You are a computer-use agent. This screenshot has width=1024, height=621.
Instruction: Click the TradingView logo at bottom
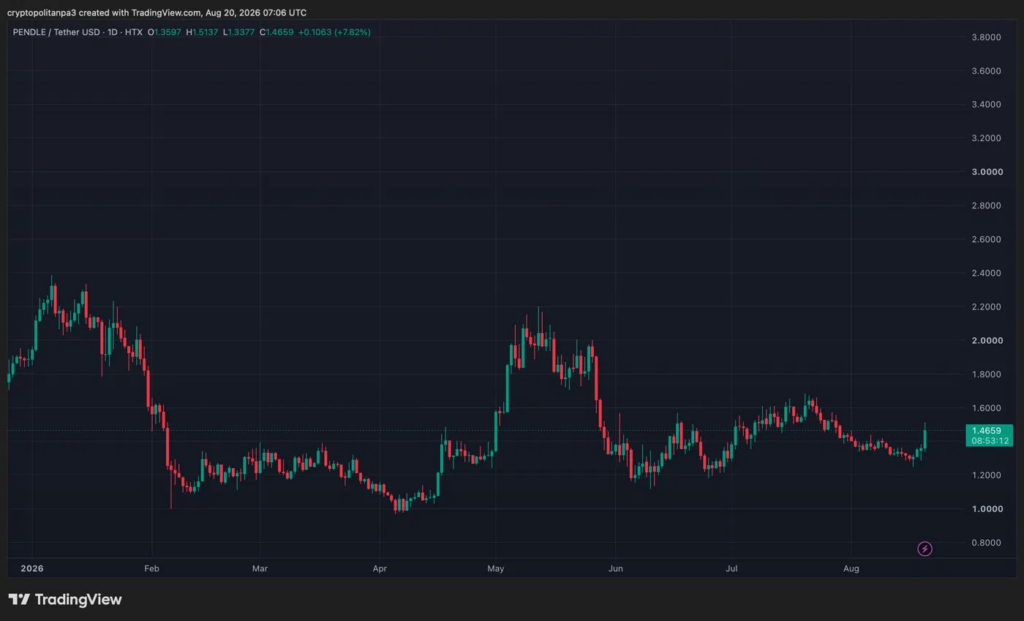click(x=65, y=599)
